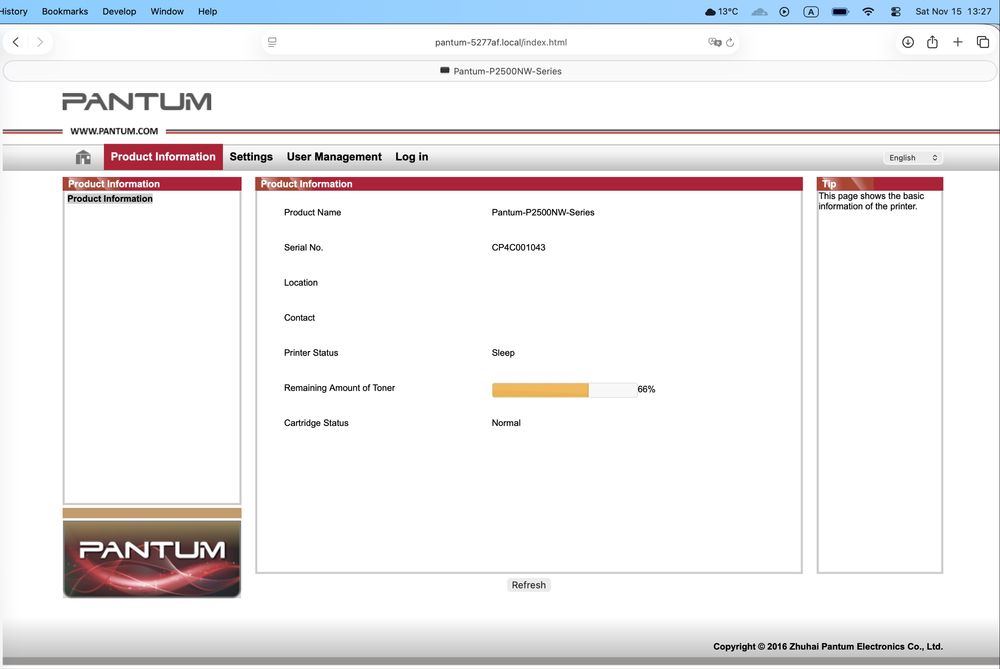Screen dimensions: 1000x669
Task: Click the Tip panel description text
Action: pos(871,201)
